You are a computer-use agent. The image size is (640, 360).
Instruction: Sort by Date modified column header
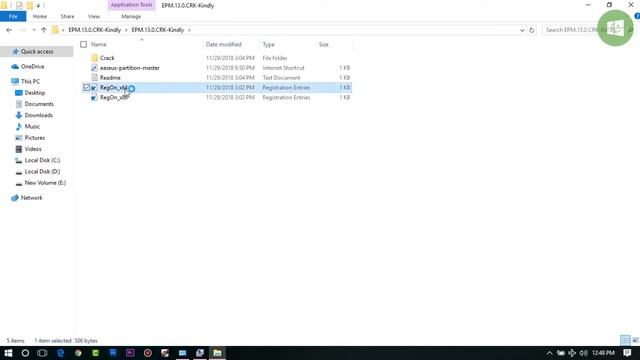coord(223,44)
